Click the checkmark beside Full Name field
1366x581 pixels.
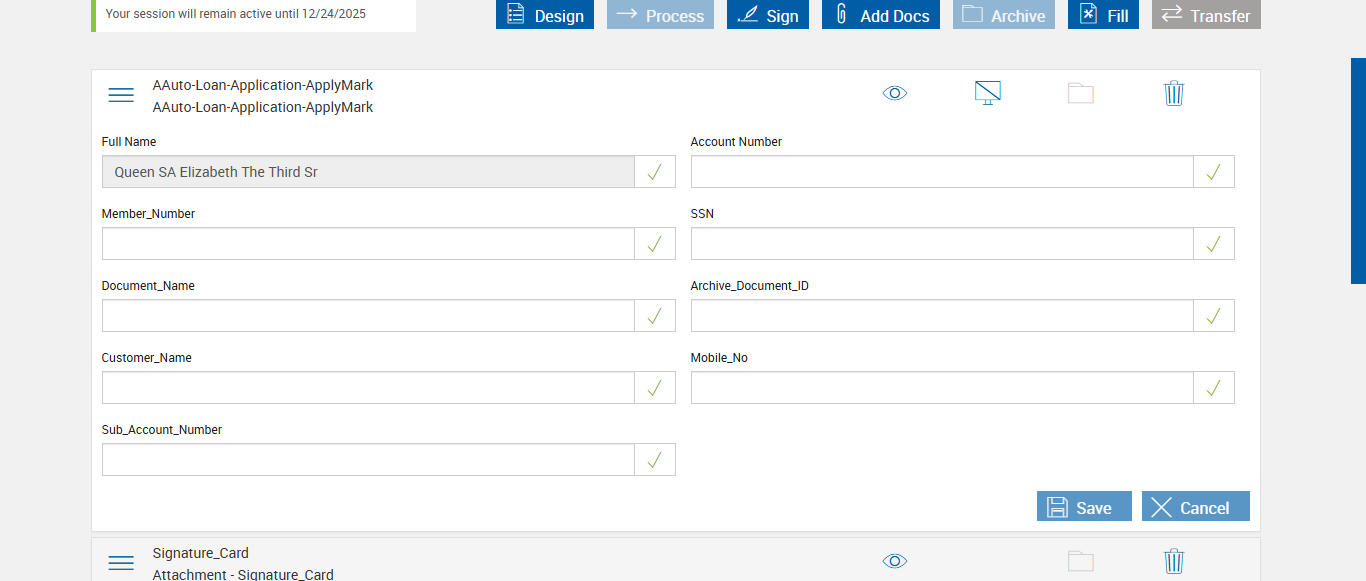(655, 172)
